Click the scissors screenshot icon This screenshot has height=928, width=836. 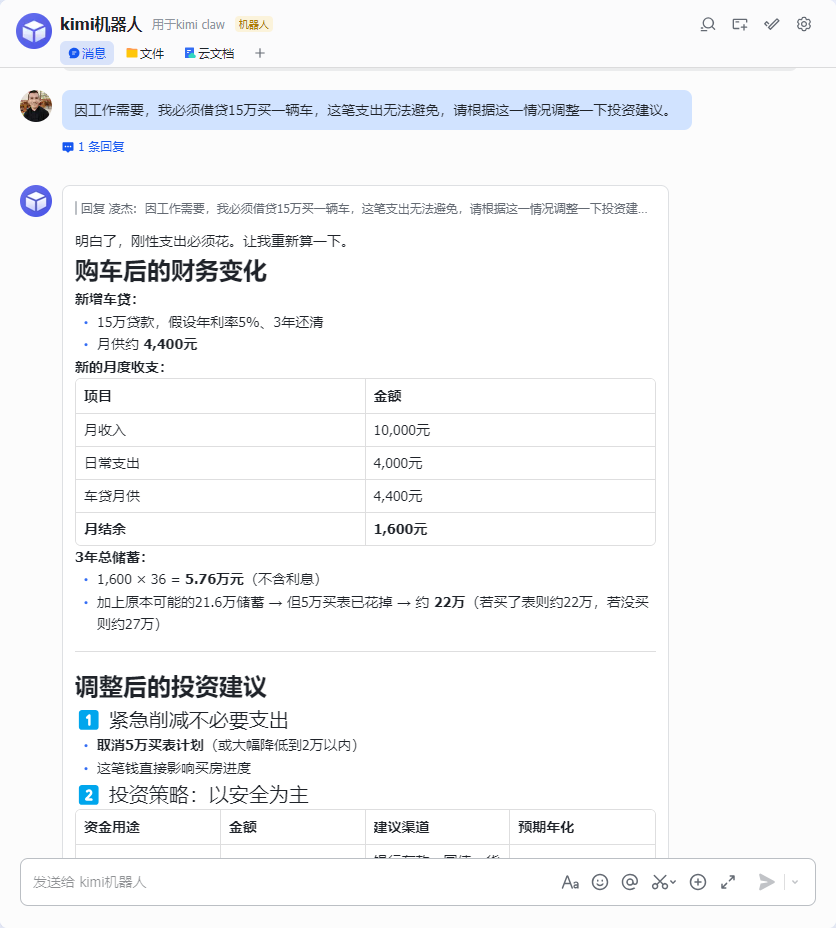(x=659, y=882)
